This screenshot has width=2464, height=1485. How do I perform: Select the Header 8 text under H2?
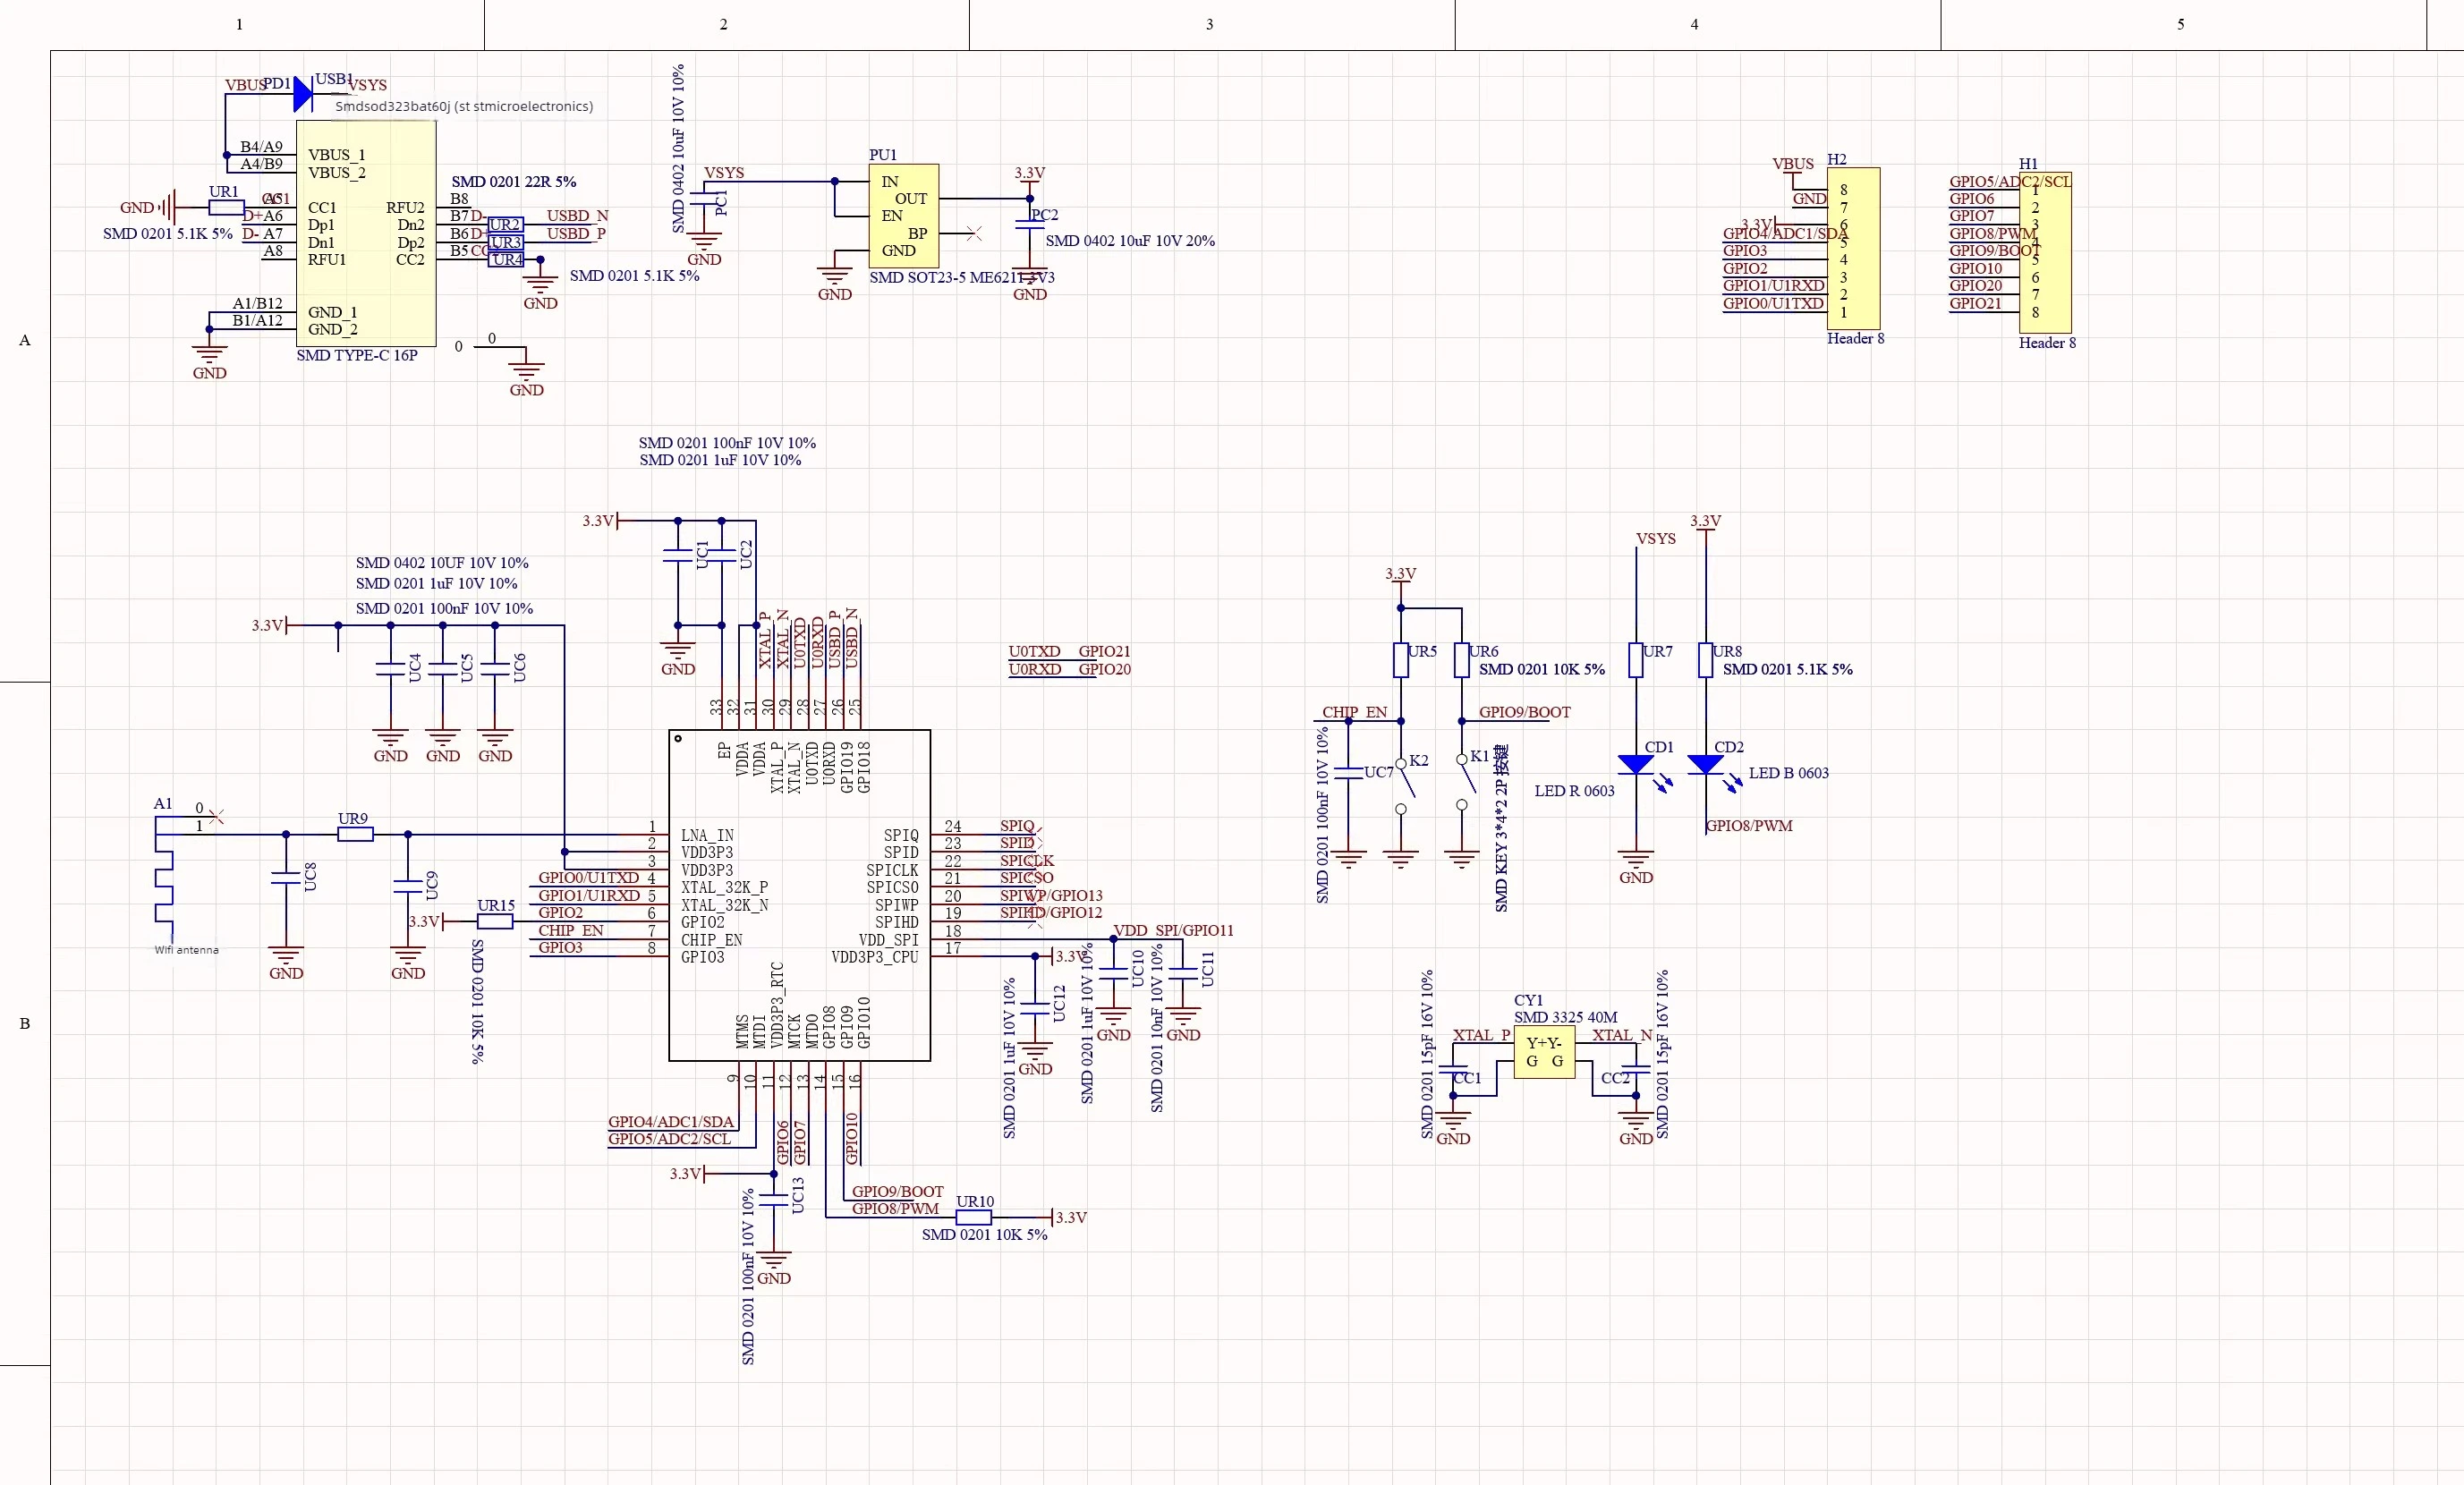pos(1855,339)
